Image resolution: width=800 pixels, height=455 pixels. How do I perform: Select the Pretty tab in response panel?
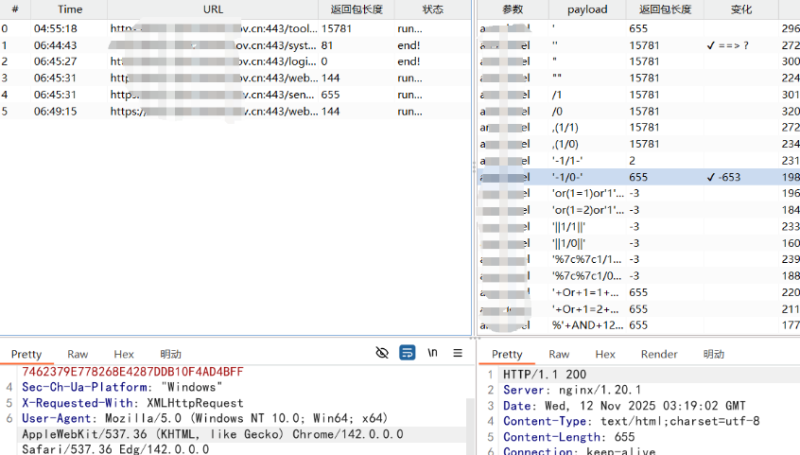507,354
